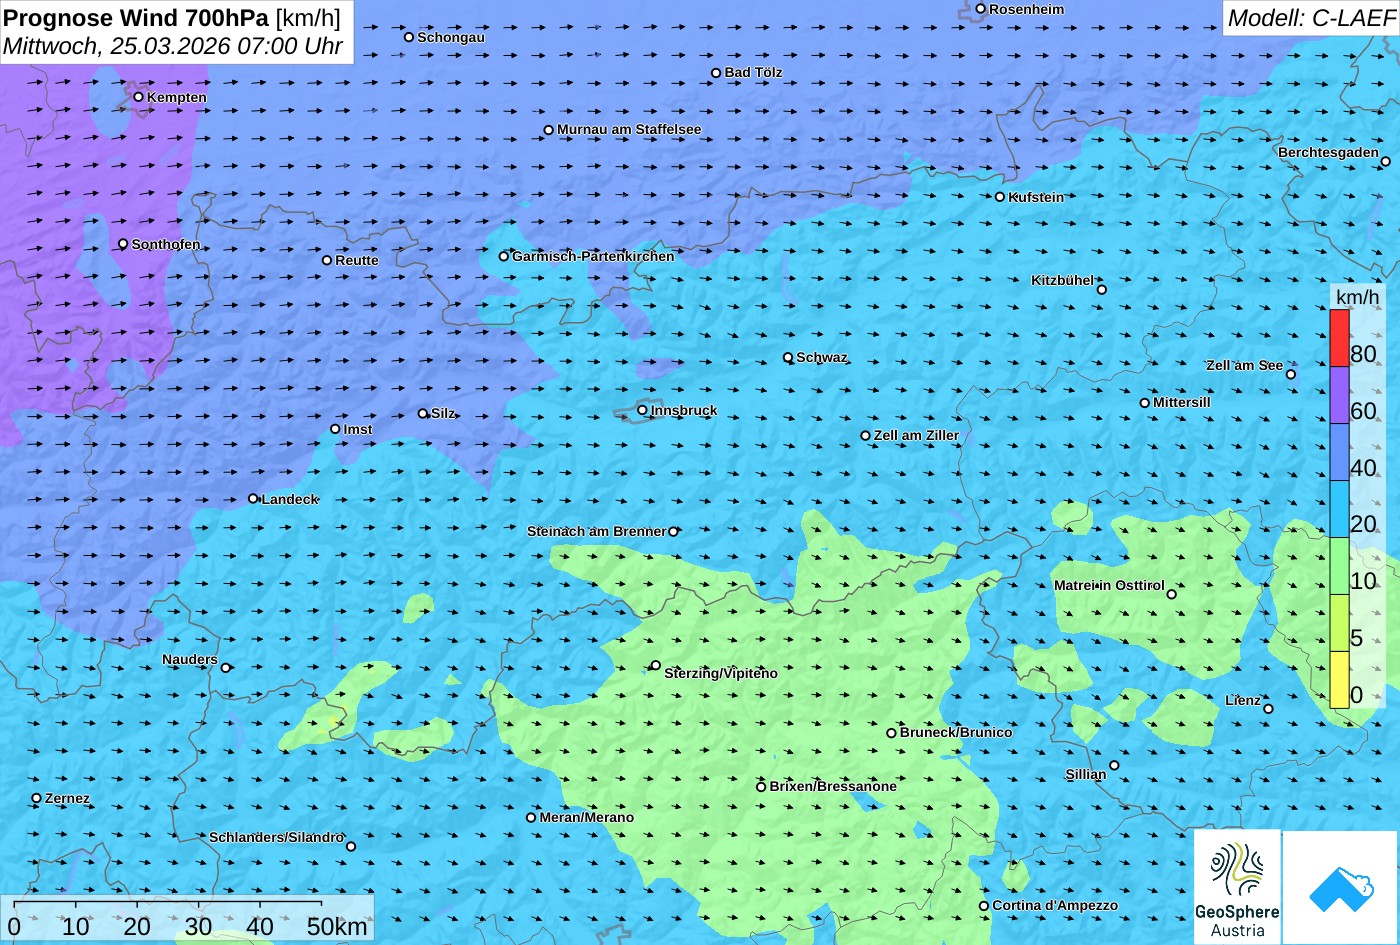Click the Rosenheim city marker
1400x945 pixels.
tap(981, 9)
